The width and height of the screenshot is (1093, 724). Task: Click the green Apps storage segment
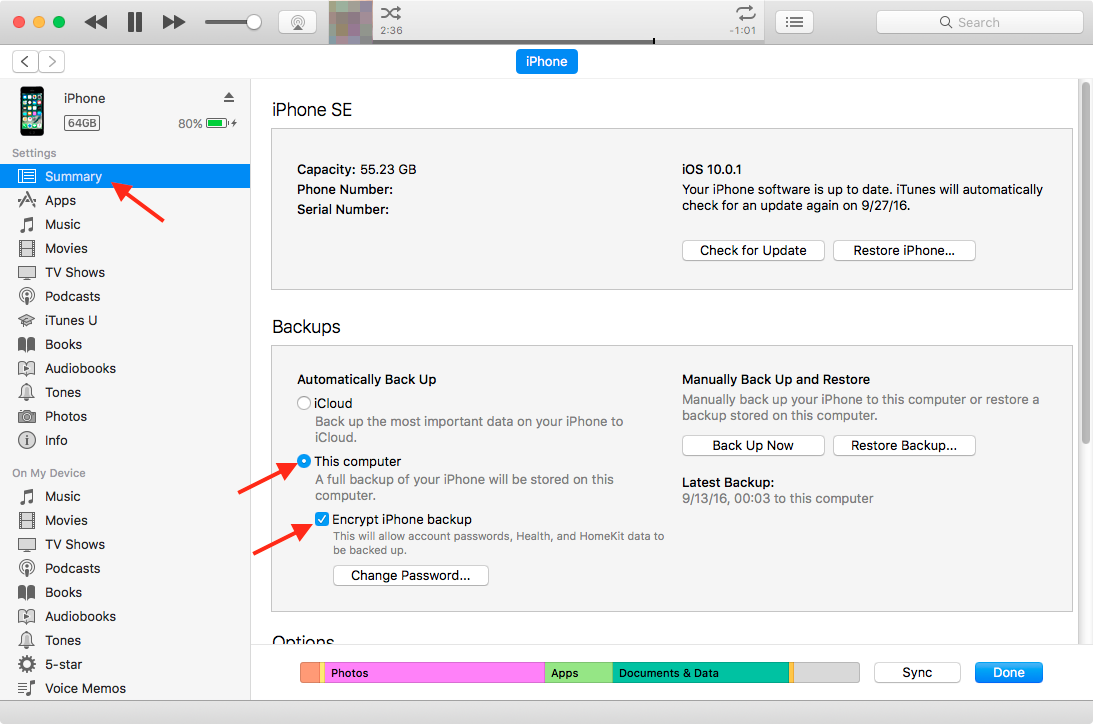(579, 673)
